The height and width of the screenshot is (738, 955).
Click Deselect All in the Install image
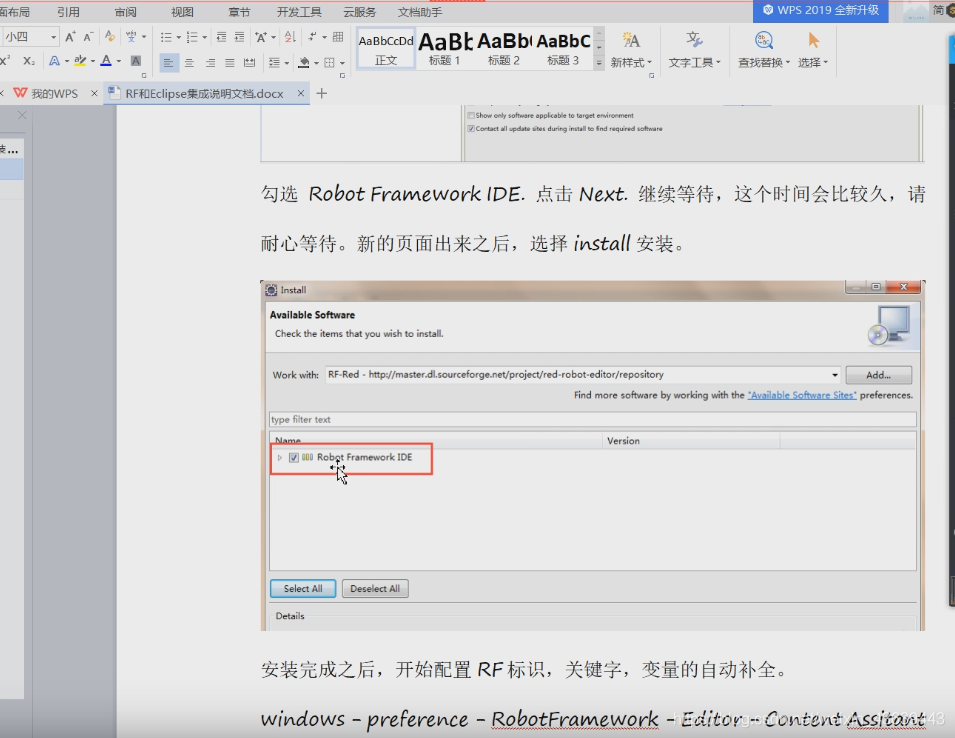pos(375,588)
